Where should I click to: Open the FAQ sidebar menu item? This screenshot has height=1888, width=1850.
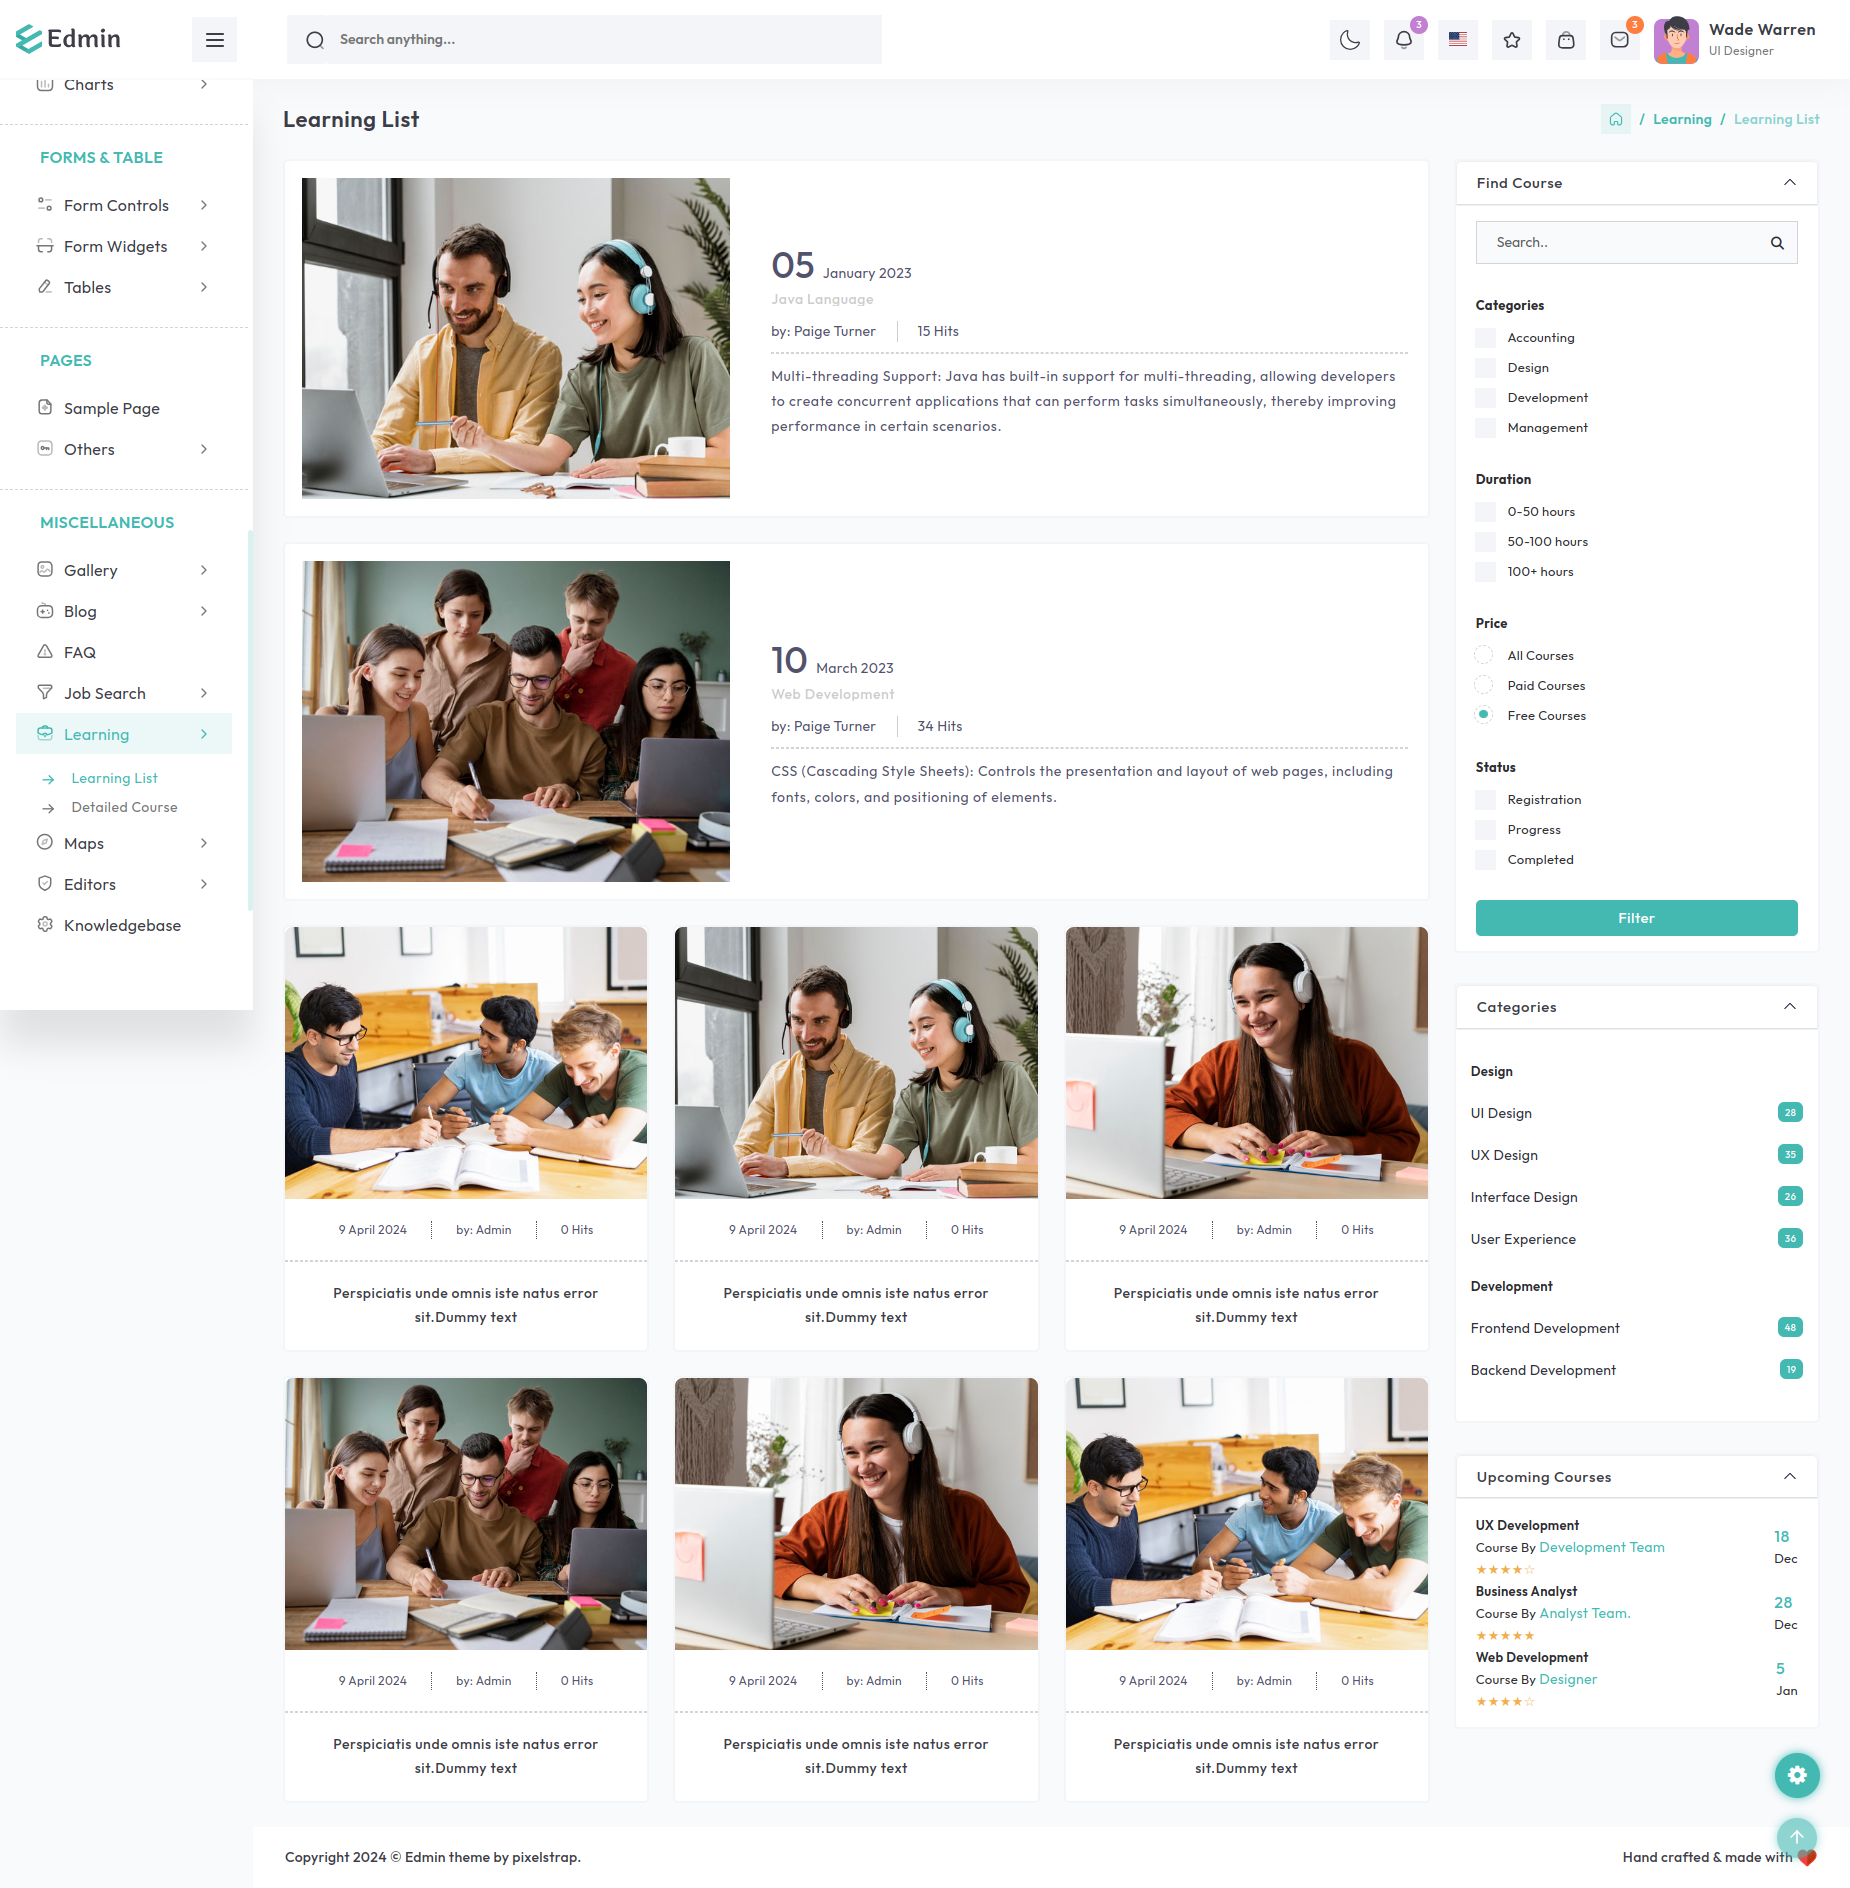pos(80,652)
